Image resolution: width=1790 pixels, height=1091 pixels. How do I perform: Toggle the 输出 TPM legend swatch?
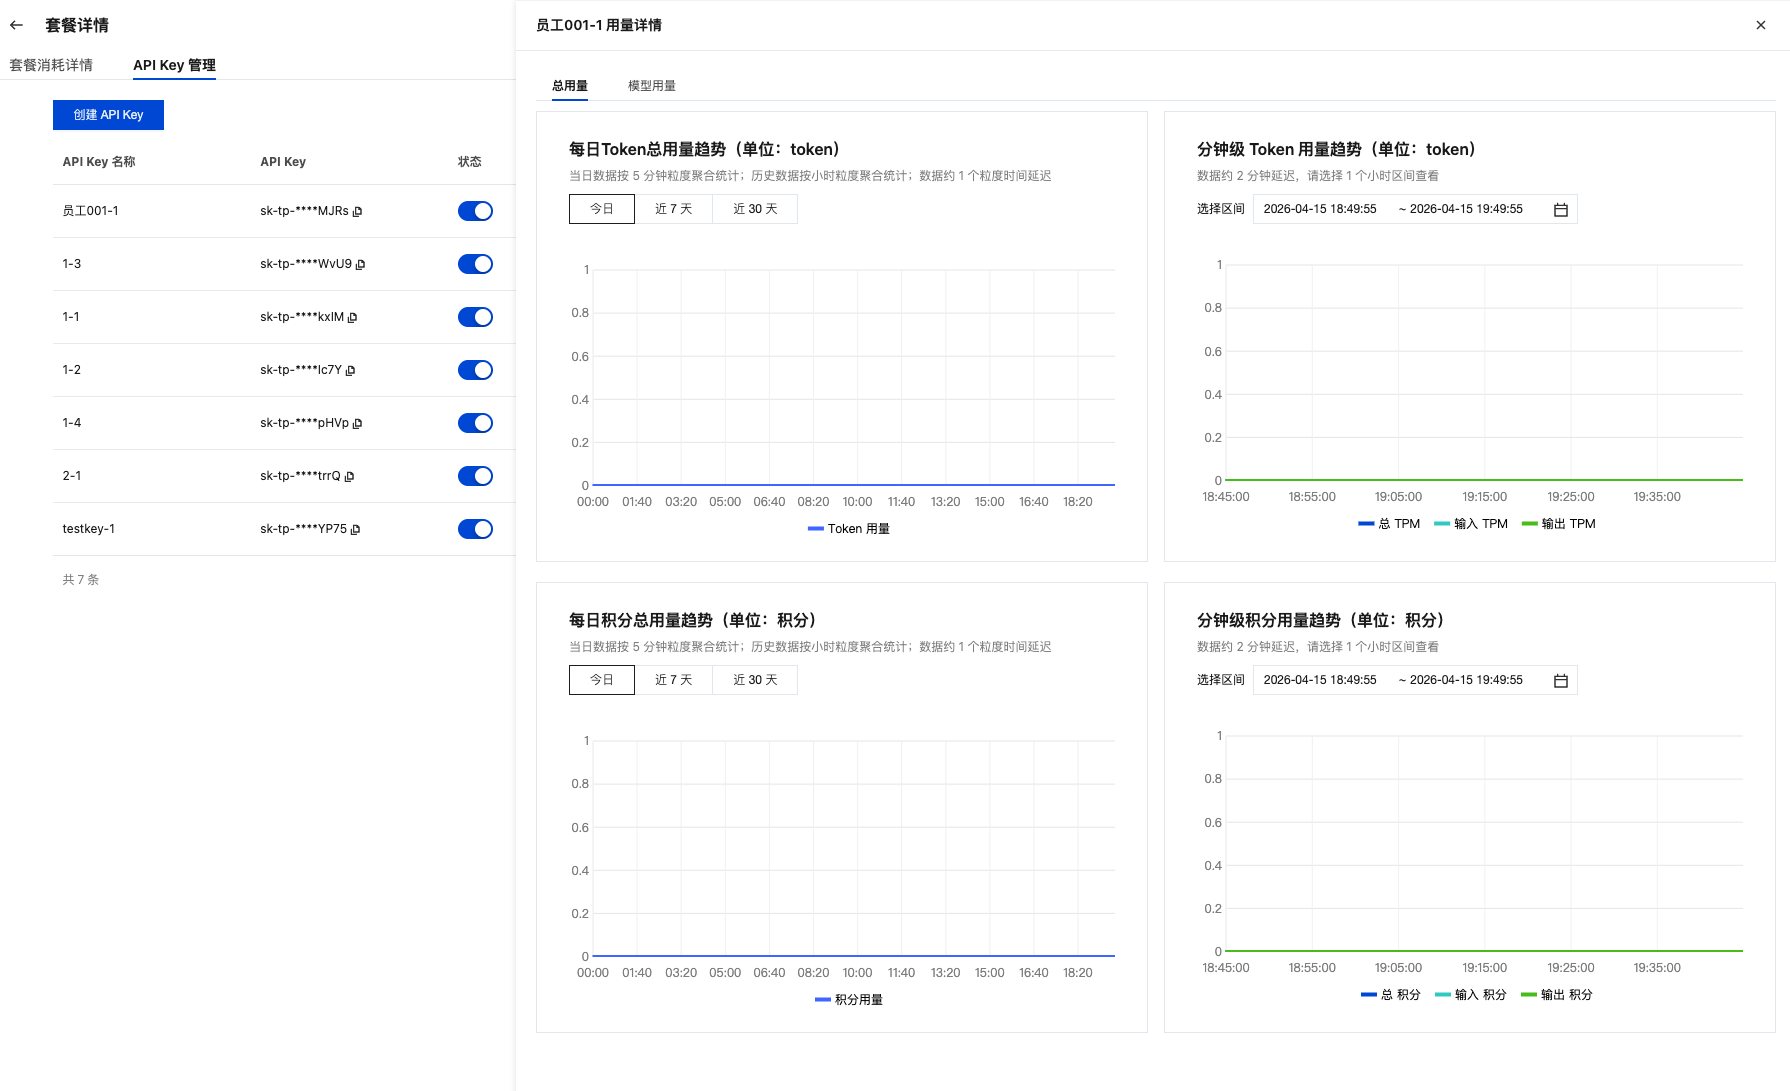click(x=1529, y=524)
